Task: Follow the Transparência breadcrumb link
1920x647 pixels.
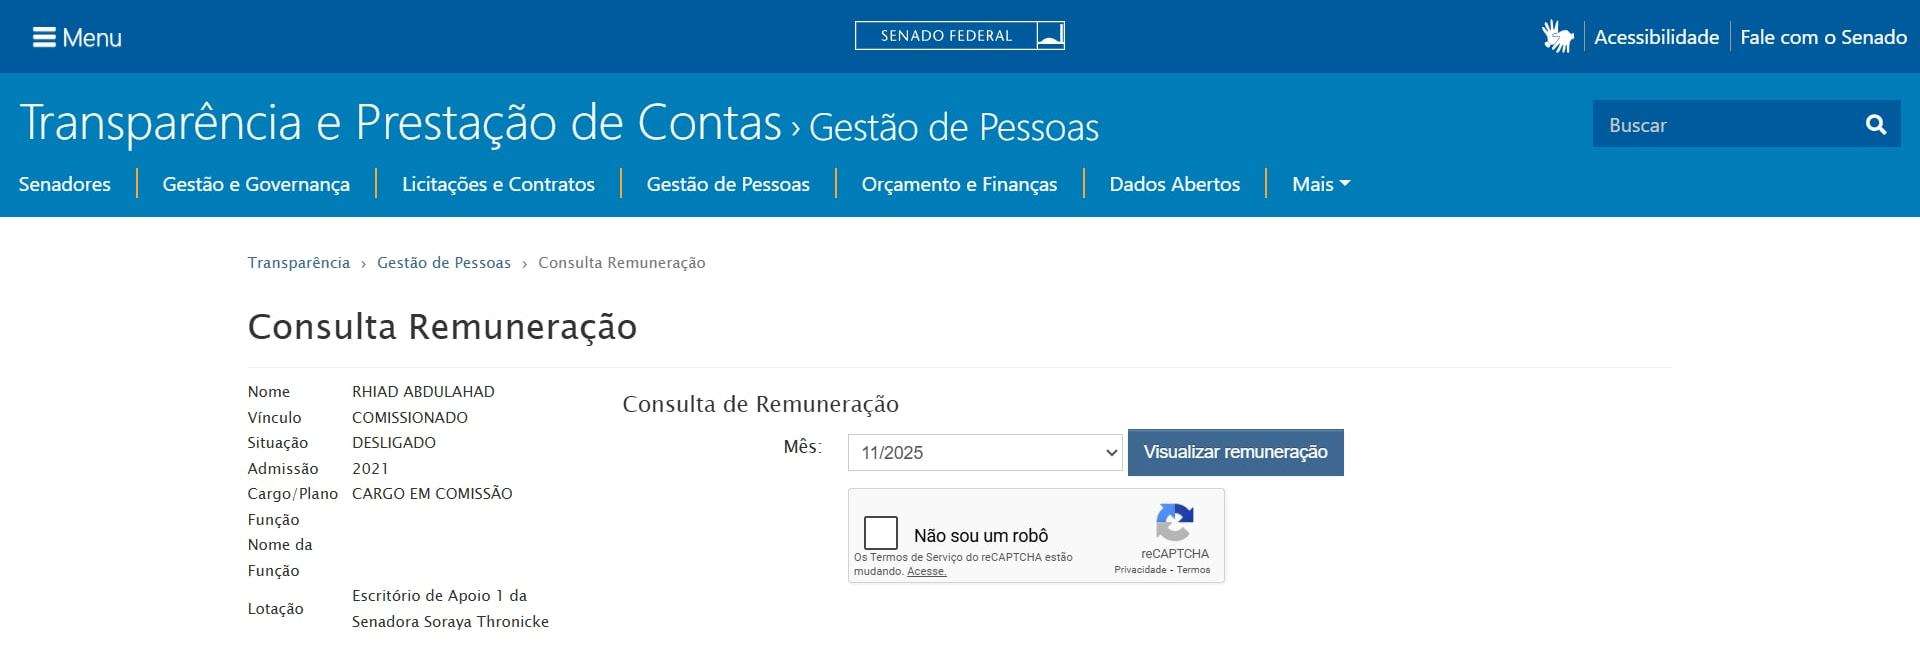Action: point(299,263)
